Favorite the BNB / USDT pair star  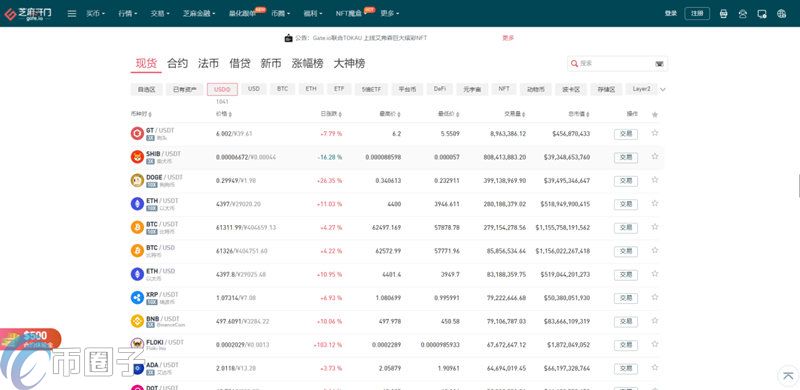[x=655, y=321]
